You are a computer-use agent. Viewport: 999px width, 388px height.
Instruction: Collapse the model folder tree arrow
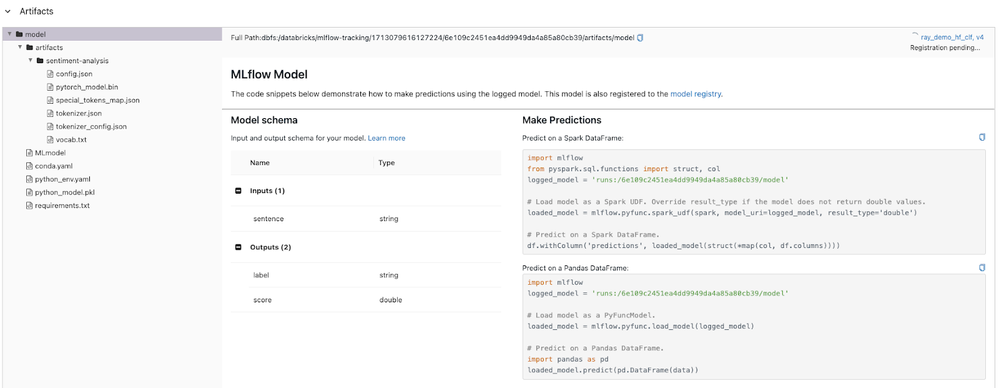tap(9, 34)
